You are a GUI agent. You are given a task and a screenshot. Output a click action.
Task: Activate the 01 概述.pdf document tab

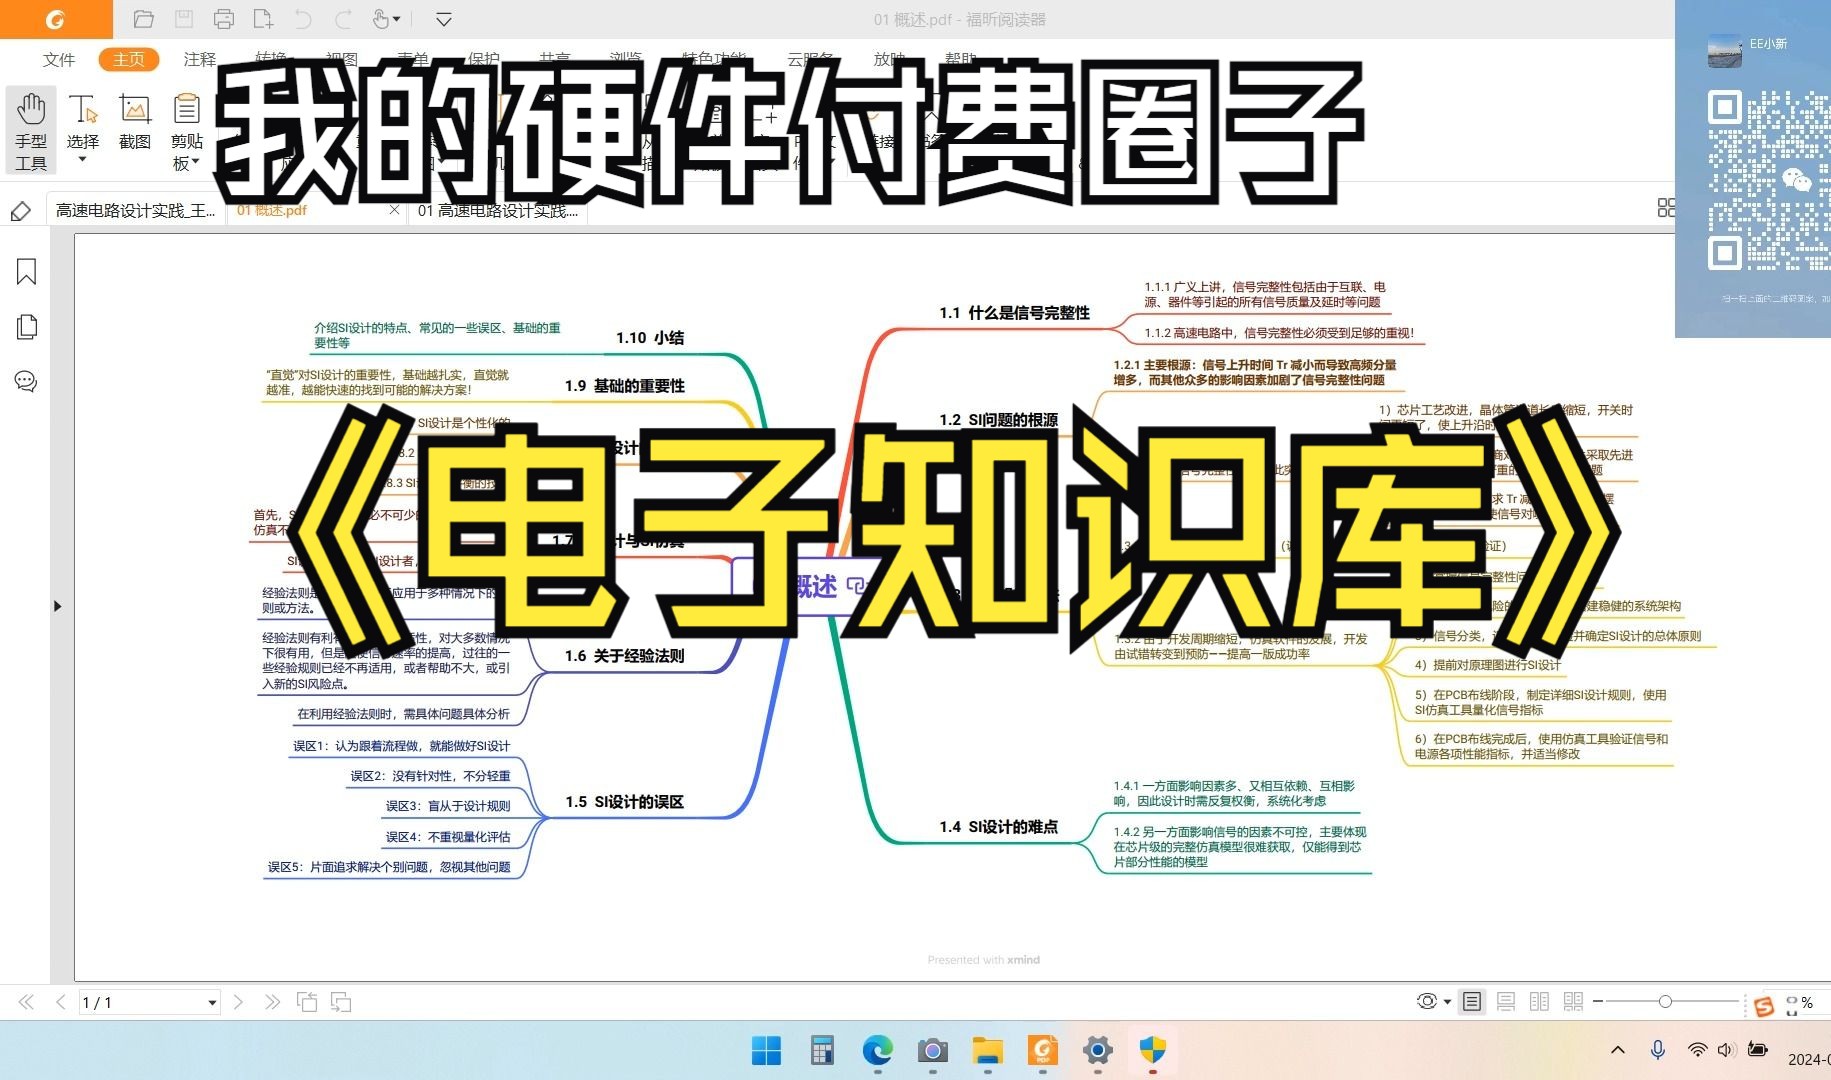coord(272,210)
